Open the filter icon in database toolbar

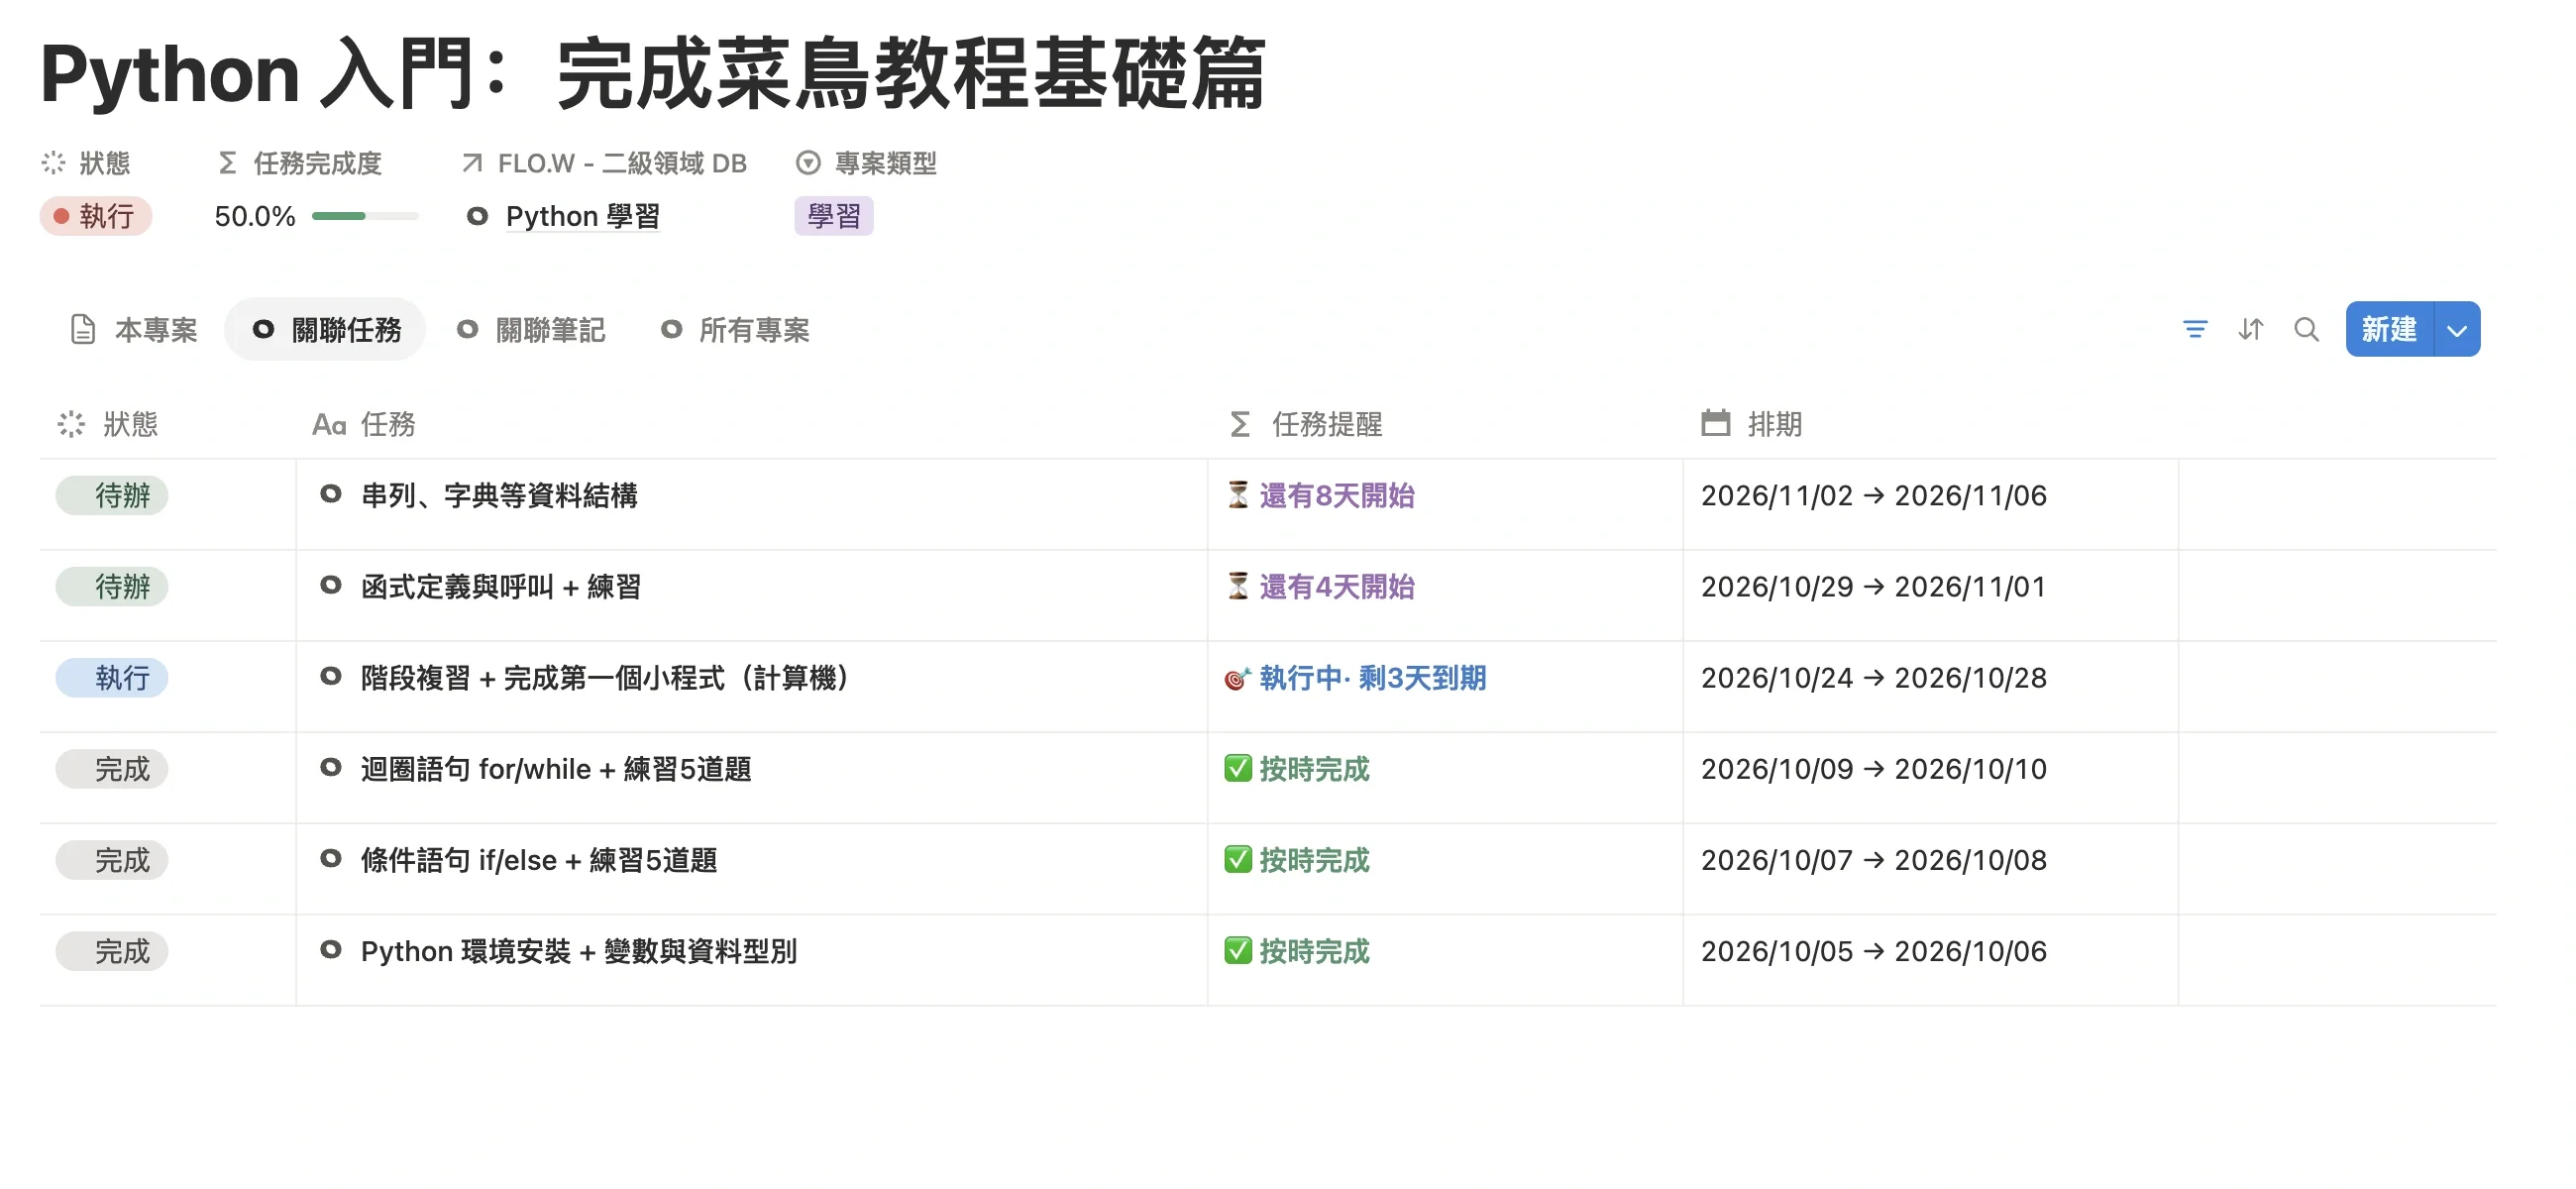[2194, 329]
